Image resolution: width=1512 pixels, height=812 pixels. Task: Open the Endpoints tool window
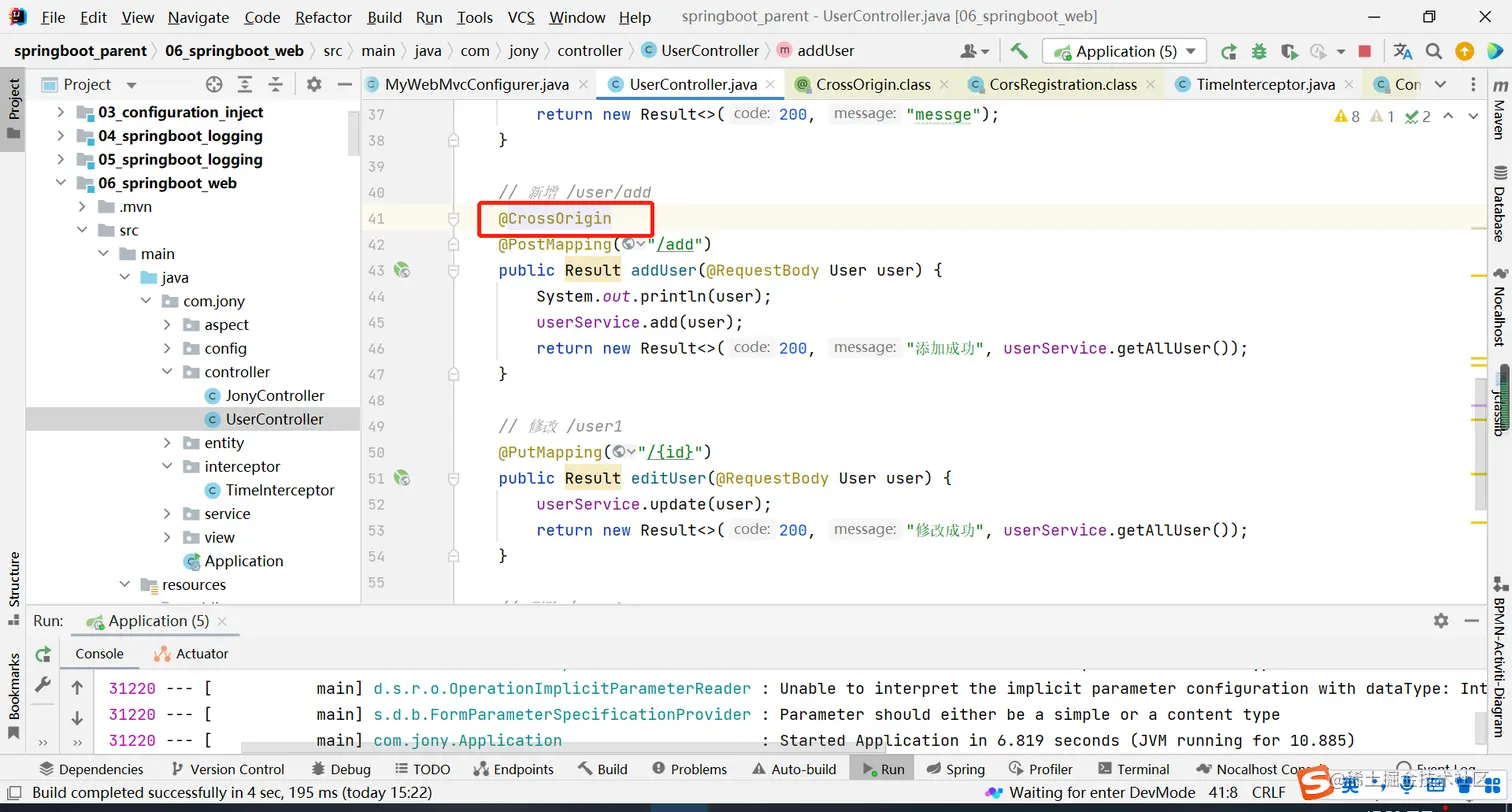[x=514, y=769]
